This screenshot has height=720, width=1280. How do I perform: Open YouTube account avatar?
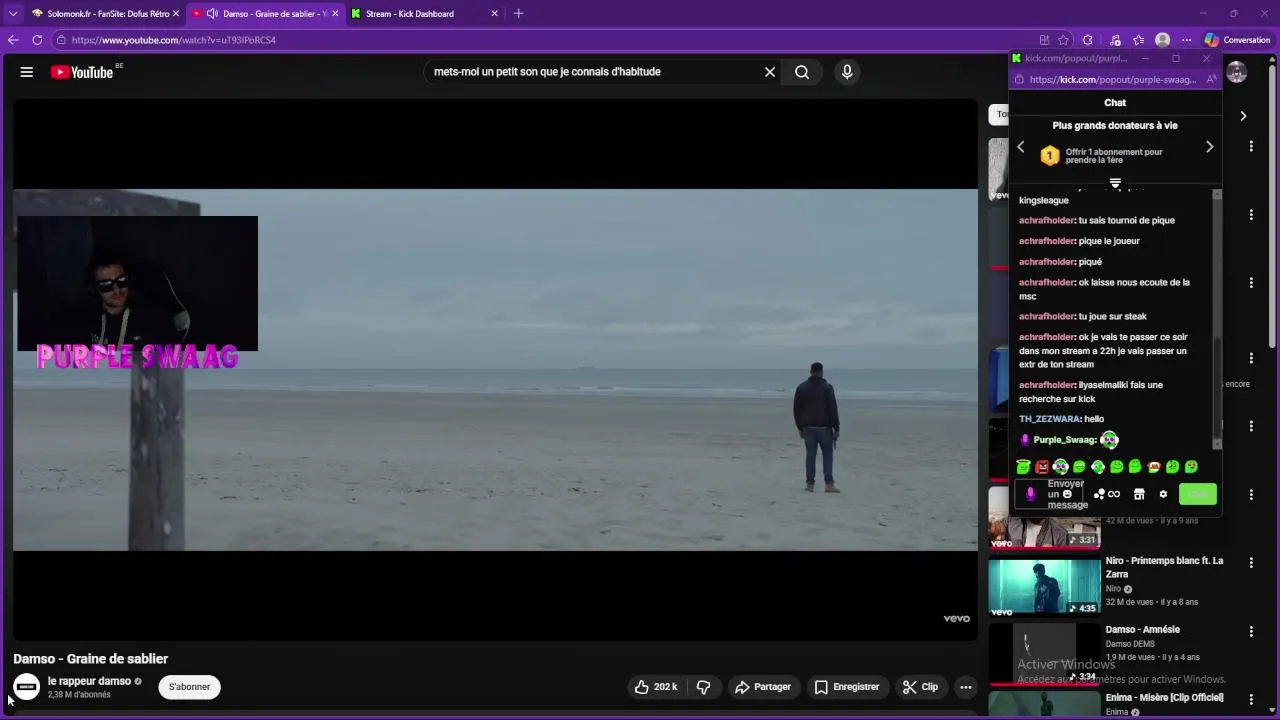coord(1237,72)
